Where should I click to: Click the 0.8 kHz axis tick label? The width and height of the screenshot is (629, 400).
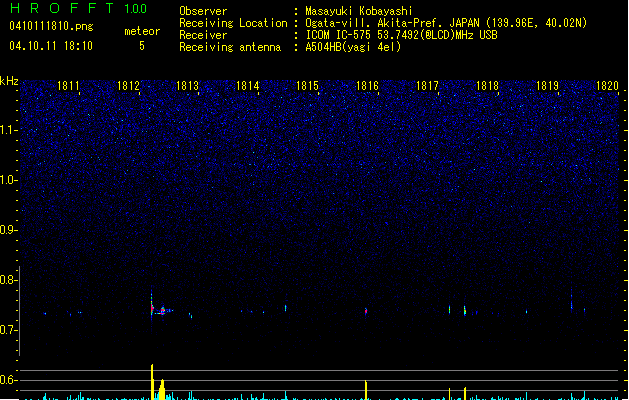point(8,280)
